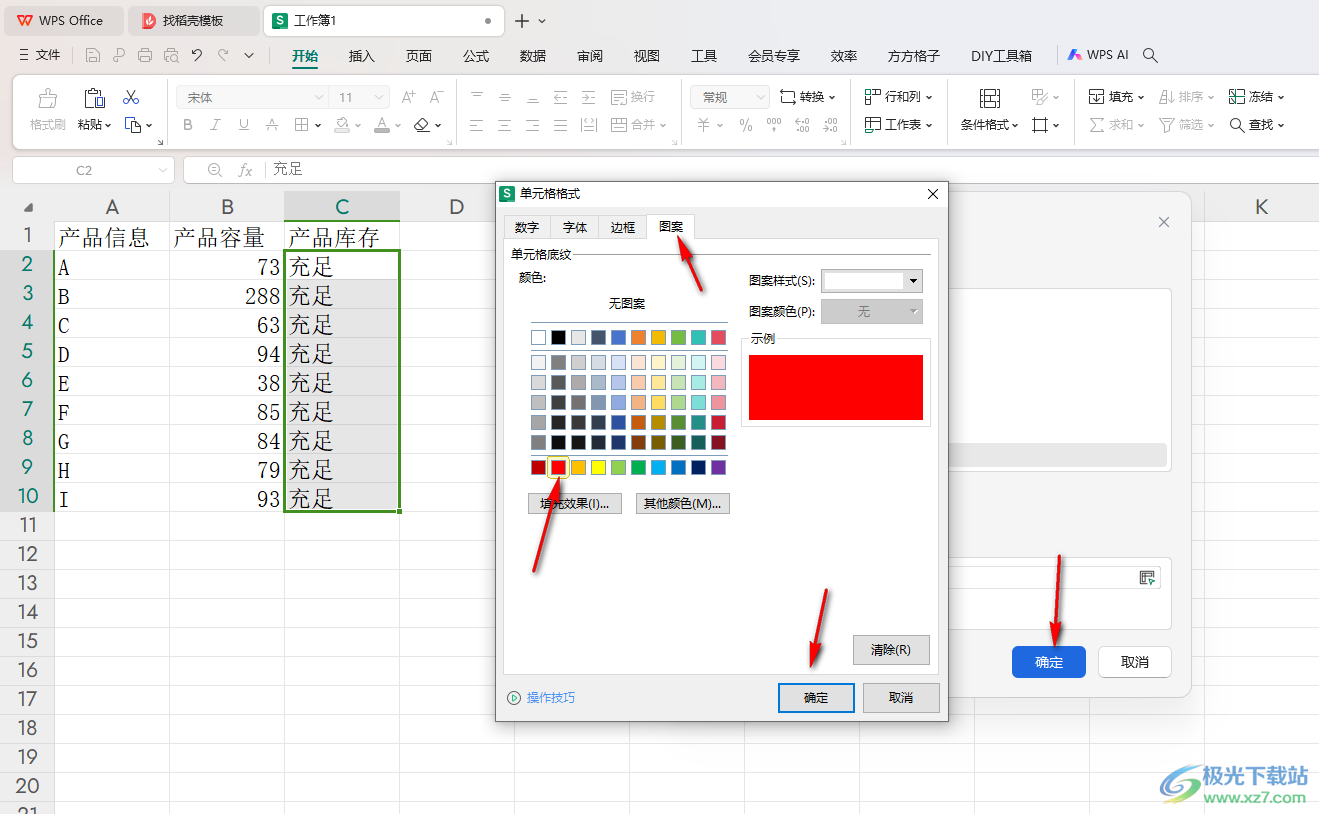Open WPS AI from the top bar

coord(1098,55)
